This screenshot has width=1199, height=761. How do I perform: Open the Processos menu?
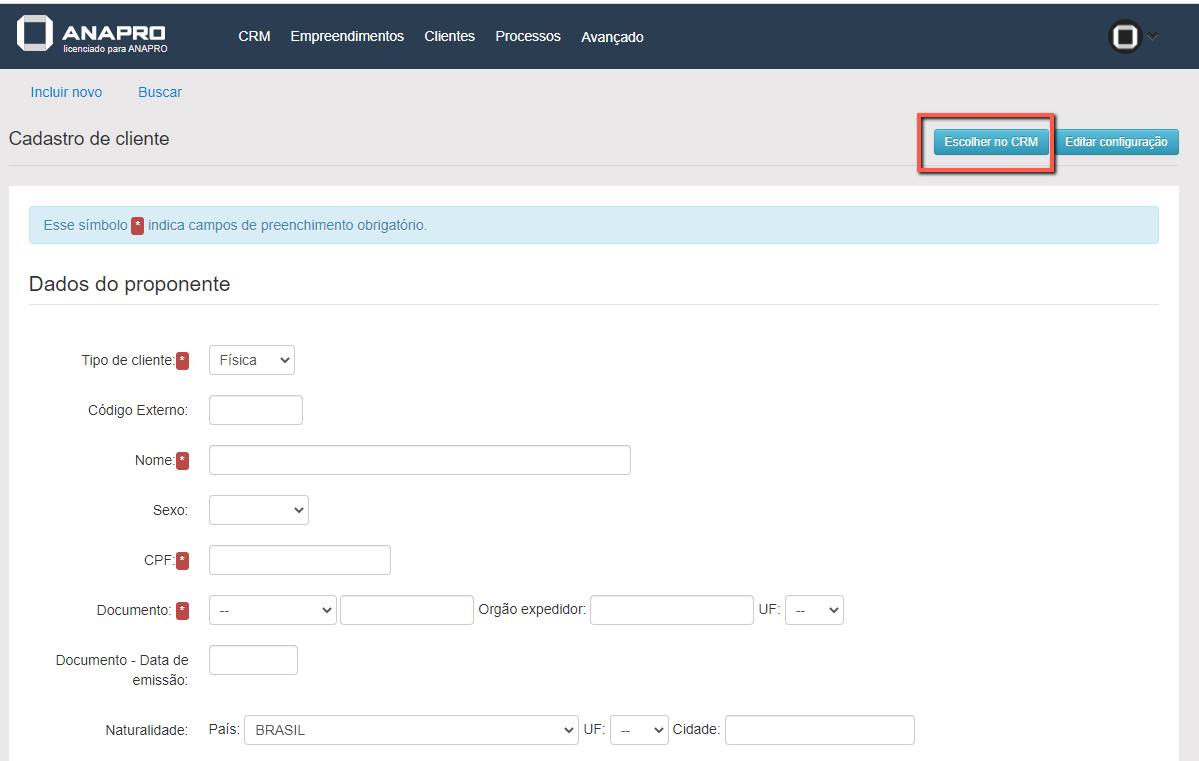tap(528, 36)
